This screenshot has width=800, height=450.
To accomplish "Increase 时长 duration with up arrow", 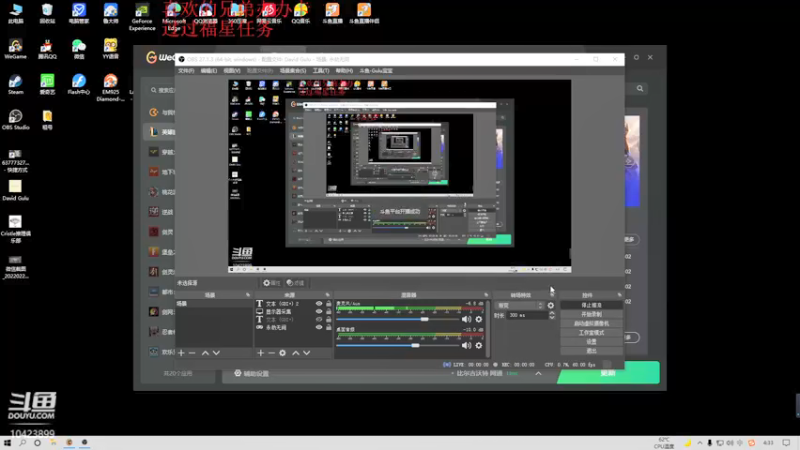I will [552, 313].
